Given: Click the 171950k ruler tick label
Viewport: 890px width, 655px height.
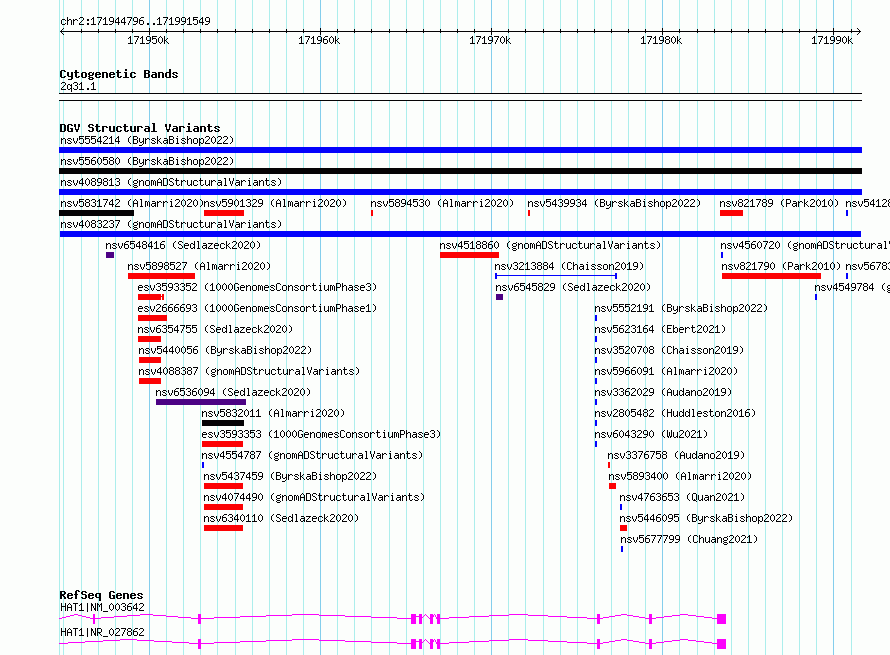Looking at the screenshot, I should (x=148, y=40).
